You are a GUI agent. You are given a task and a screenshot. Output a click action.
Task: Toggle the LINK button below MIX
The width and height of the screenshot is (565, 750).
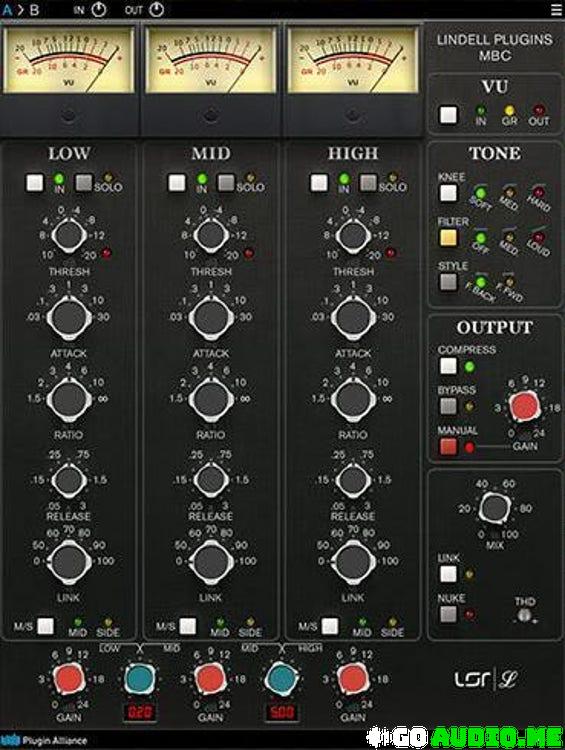point(448,574)
